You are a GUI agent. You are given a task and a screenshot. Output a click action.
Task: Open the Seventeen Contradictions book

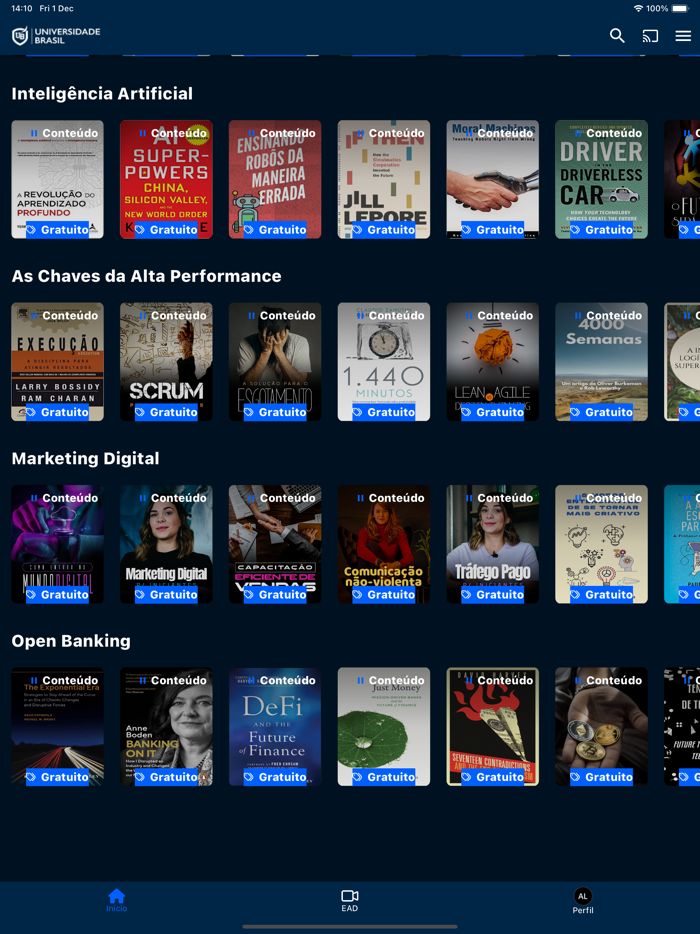click(x=493, y=726)
